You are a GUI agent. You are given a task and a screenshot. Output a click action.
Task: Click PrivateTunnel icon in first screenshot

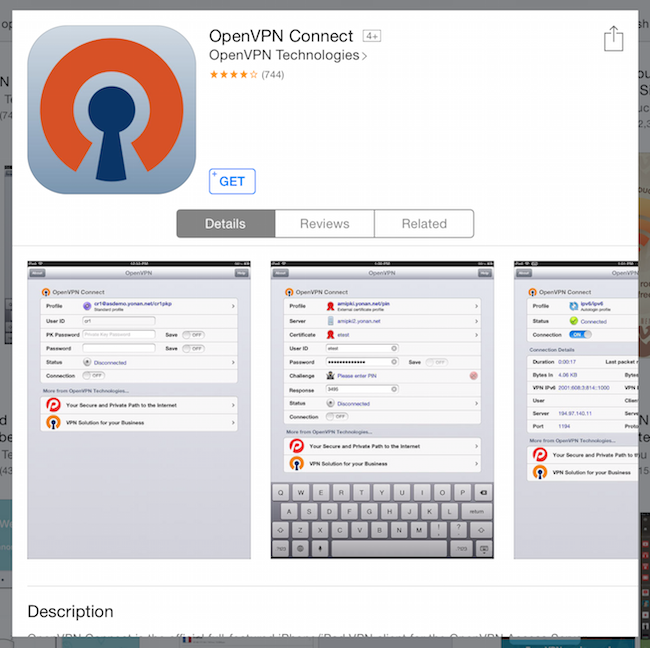coord(53,405)
